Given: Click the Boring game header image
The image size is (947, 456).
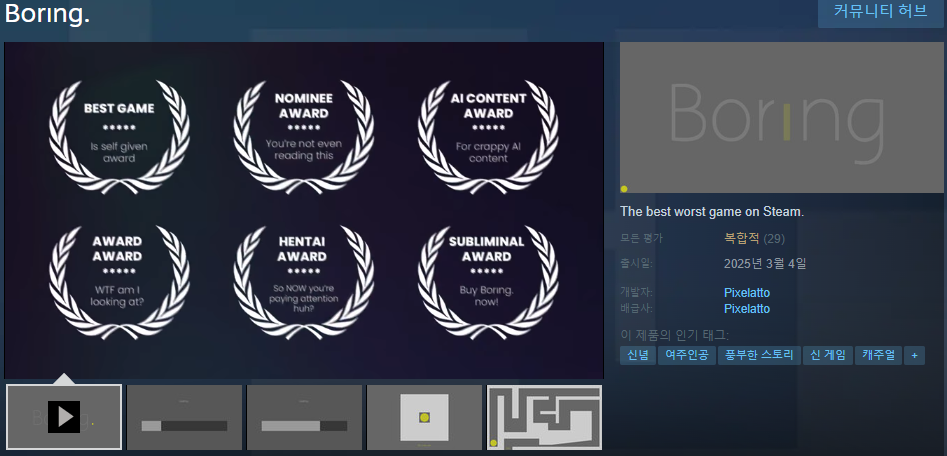Looking at the screenshot, I should point(782,118).
